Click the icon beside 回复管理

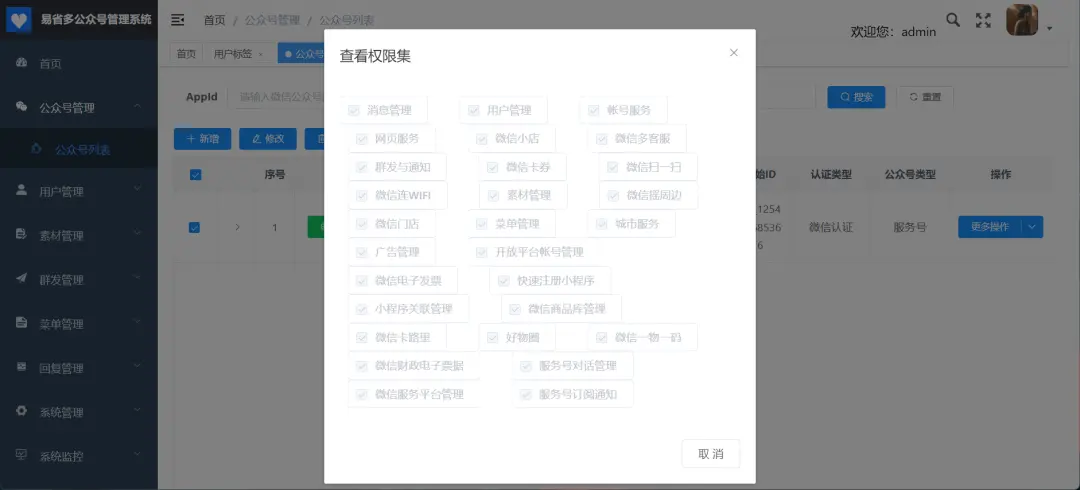point(21,368)
